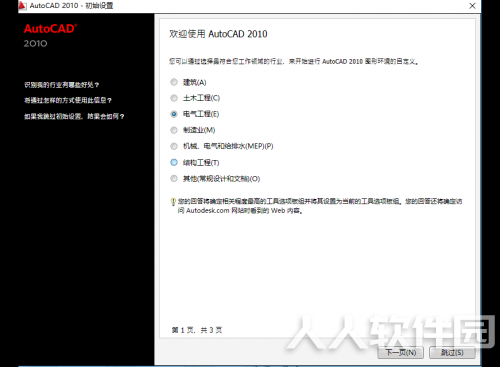This screenshot has height=367, width=500.
Task: Click the AutoCAD 2010 logo in sidebar
Action: coord(50,35)
